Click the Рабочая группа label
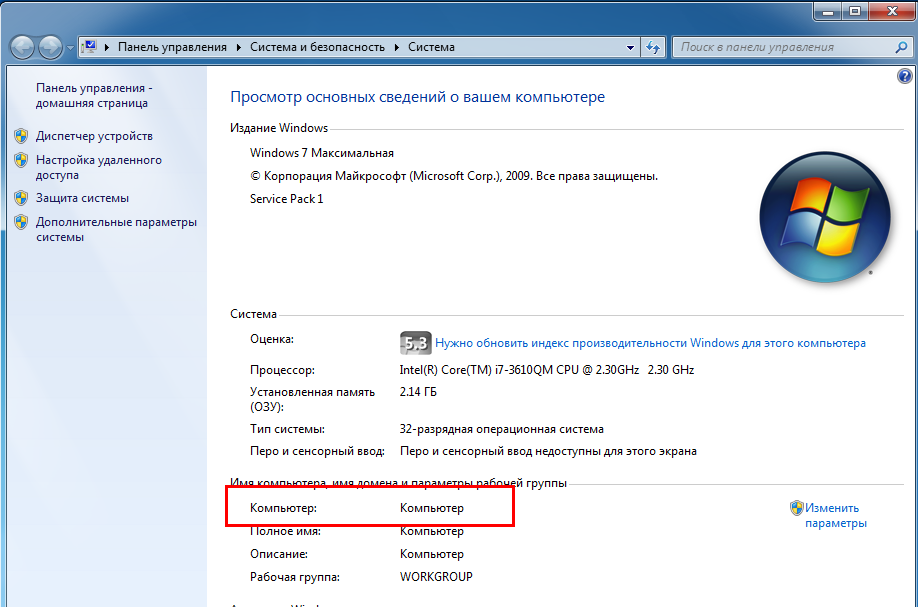 tap(294, 577)
